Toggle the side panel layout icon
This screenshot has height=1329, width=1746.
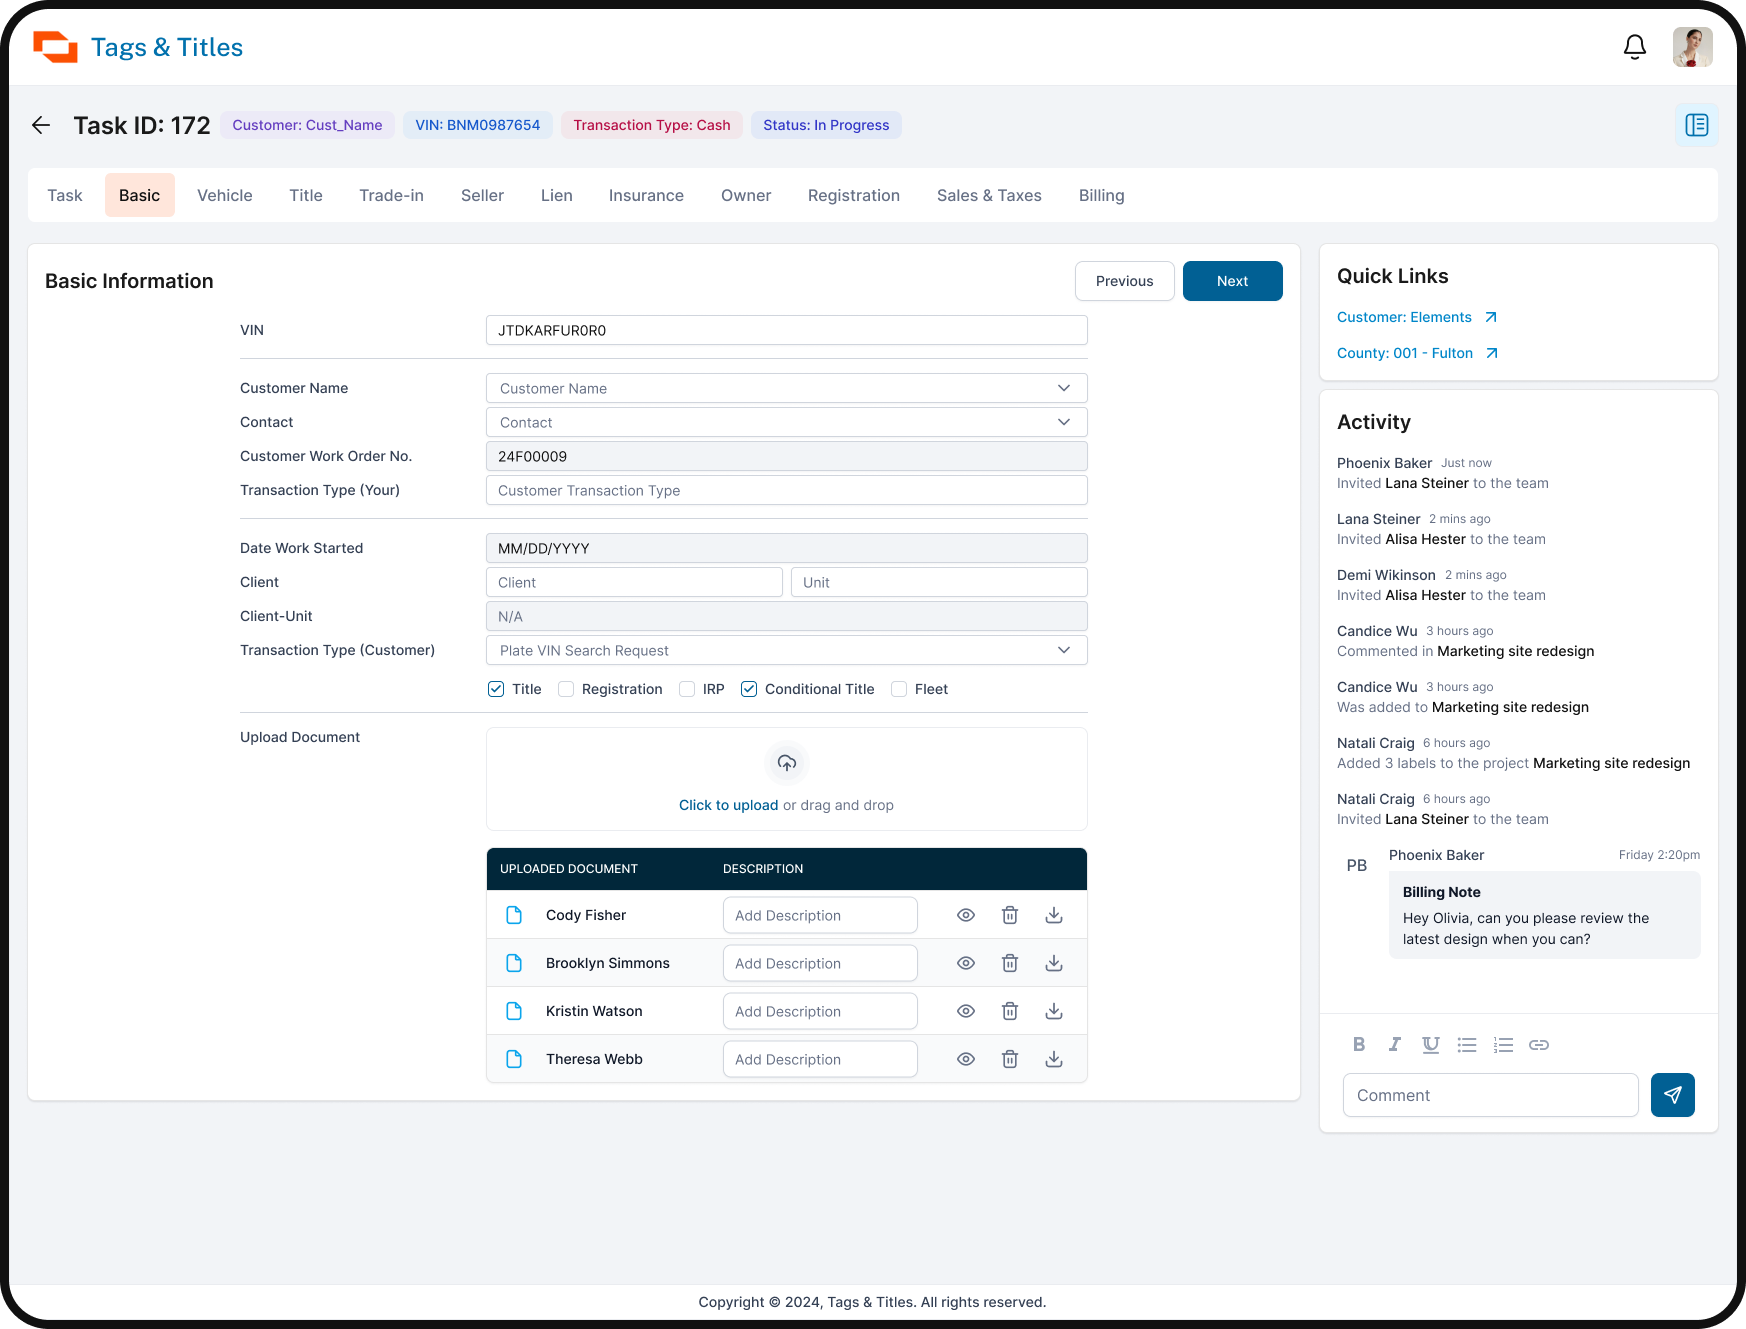[x=1696, y=125]
